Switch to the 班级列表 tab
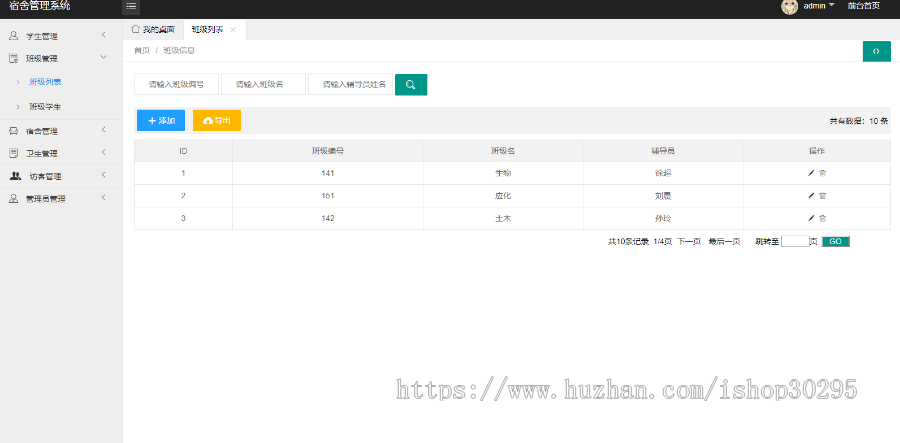The image size is (900, 443). (207, 29)
